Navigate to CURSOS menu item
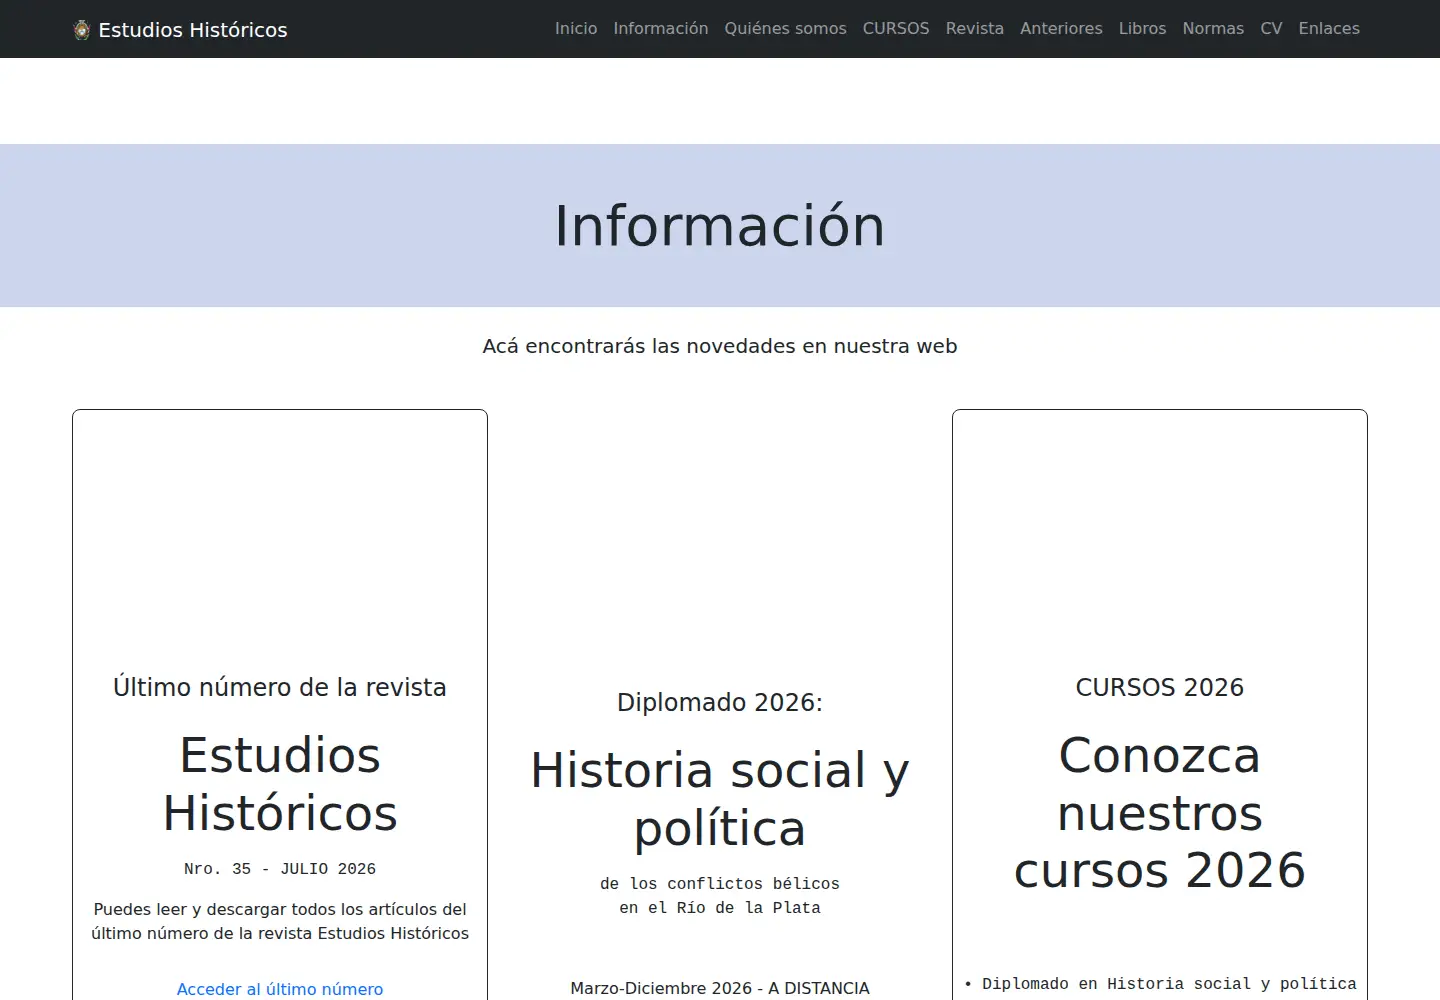This screenshot has width=1440, height=1000. (x=896, y=29)
